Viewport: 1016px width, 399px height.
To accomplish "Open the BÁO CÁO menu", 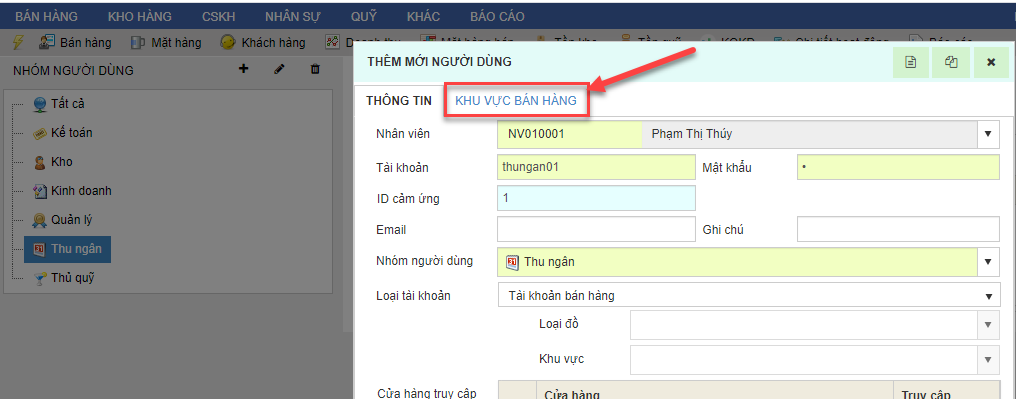I will click(498, 16).
